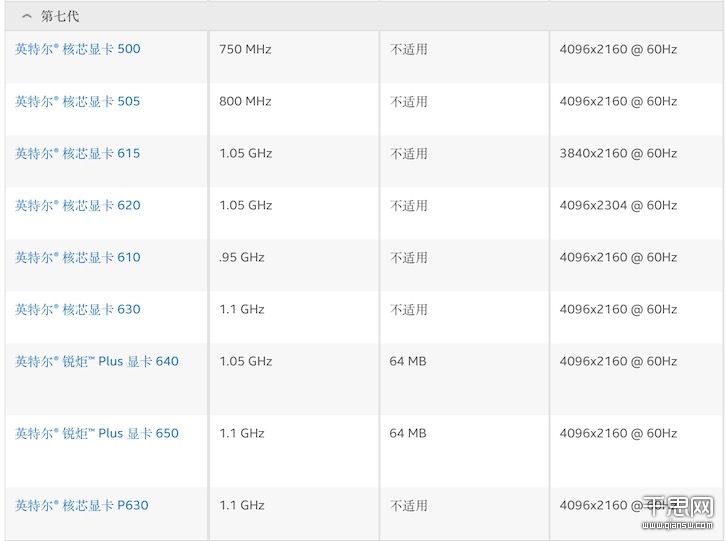
Task: Click 64 MB in the Plus 650 row
Action: [408, 433]
